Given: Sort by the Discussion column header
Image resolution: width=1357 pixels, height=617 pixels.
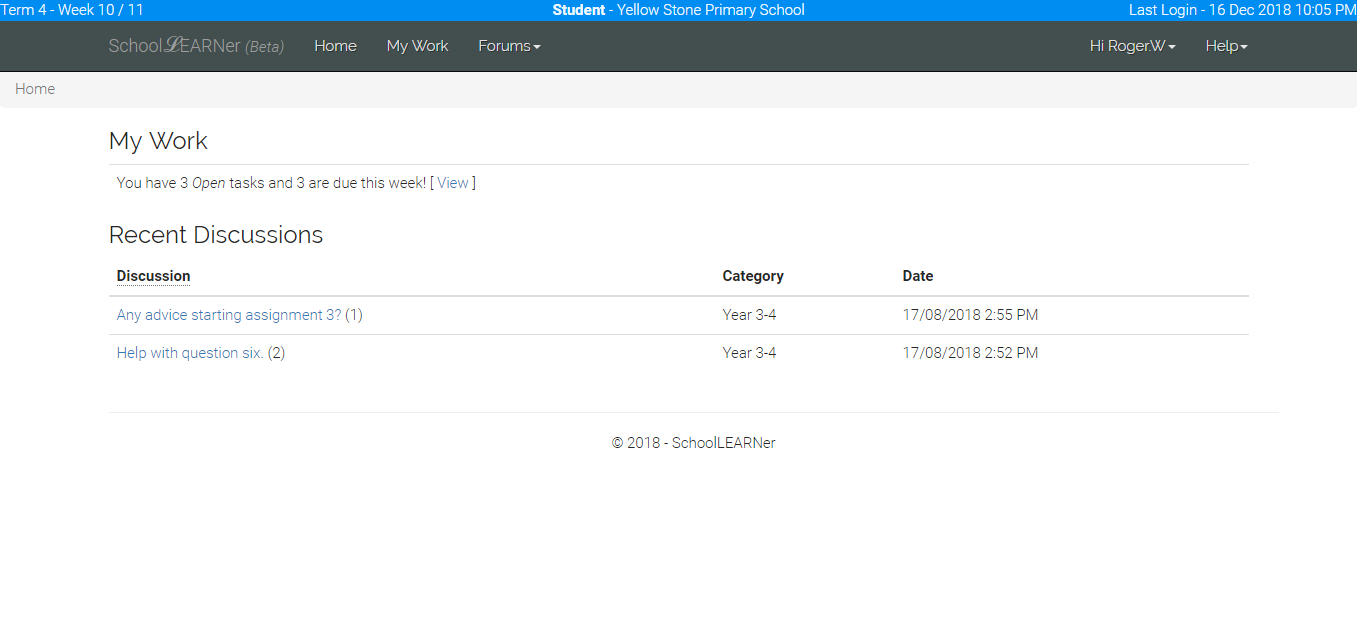Looking at the screenshot, I should coord(153,276).
